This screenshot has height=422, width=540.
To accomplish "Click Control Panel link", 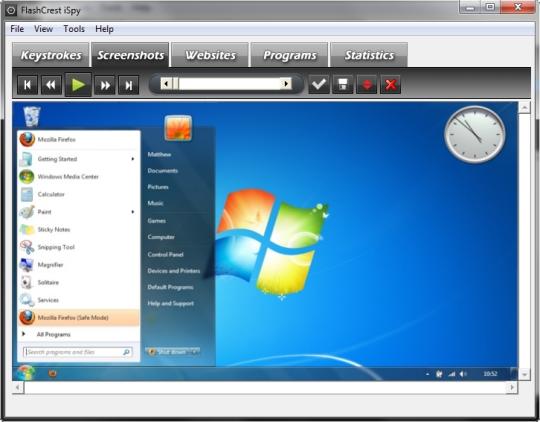I will [165, 254].
